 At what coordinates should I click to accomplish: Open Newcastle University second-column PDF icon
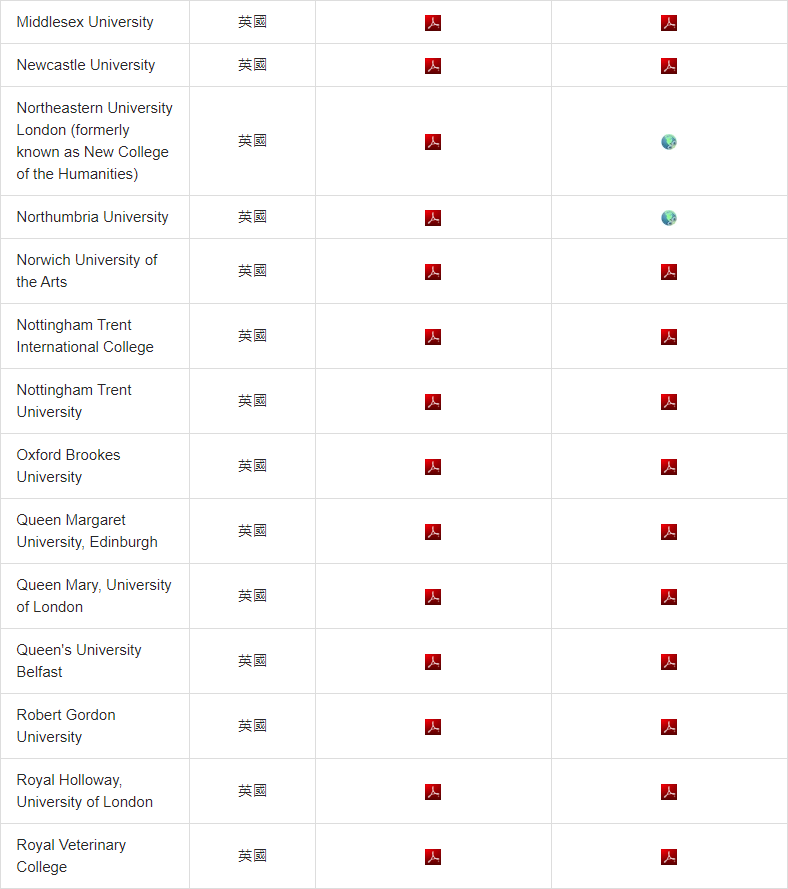coord(669,66)
